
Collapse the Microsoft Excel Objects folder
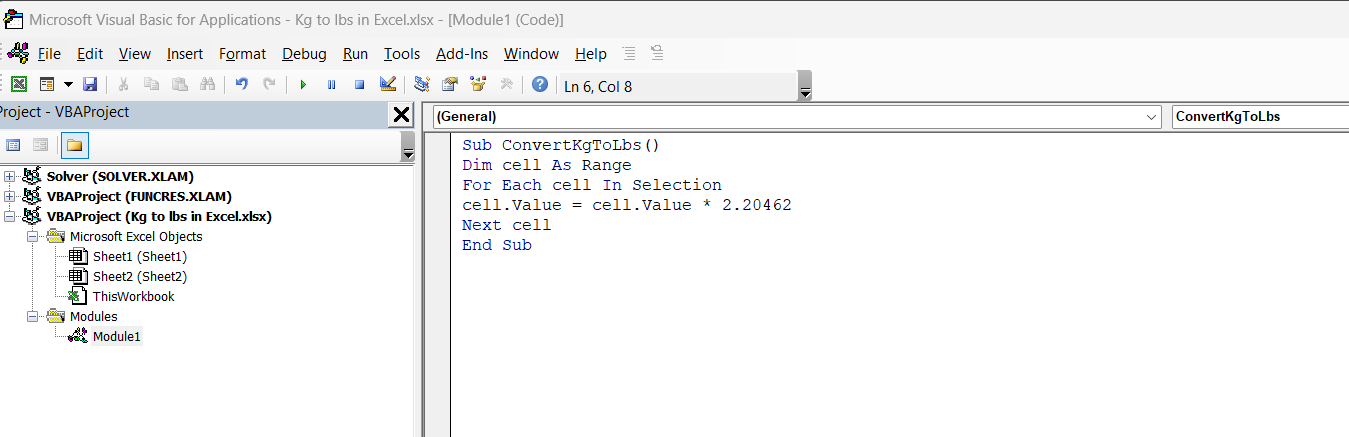[x=32, y=237]
